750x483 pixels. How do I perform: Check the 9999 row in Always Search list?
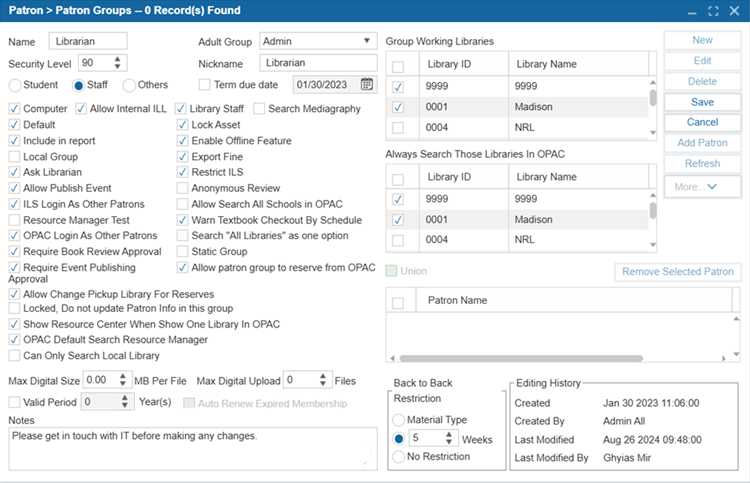pyautogui.click(x=398, y=199)
